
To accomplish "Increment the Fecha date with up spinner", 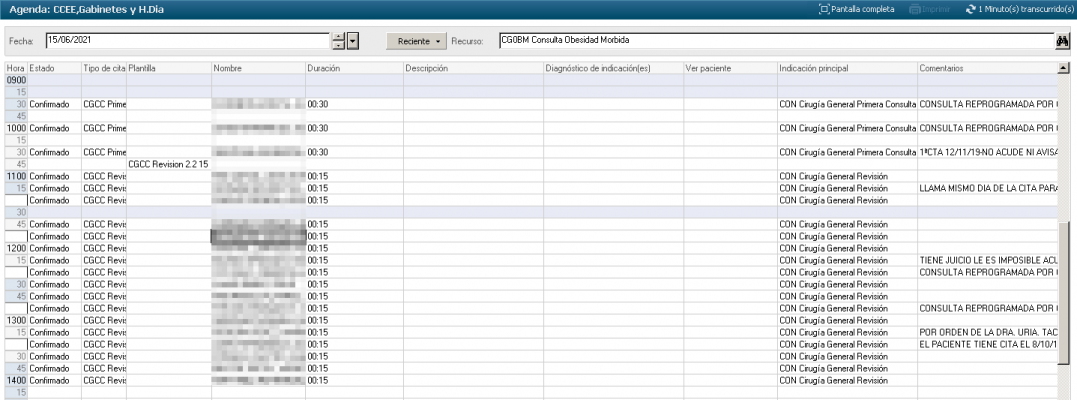I will (x=338, y=37).
